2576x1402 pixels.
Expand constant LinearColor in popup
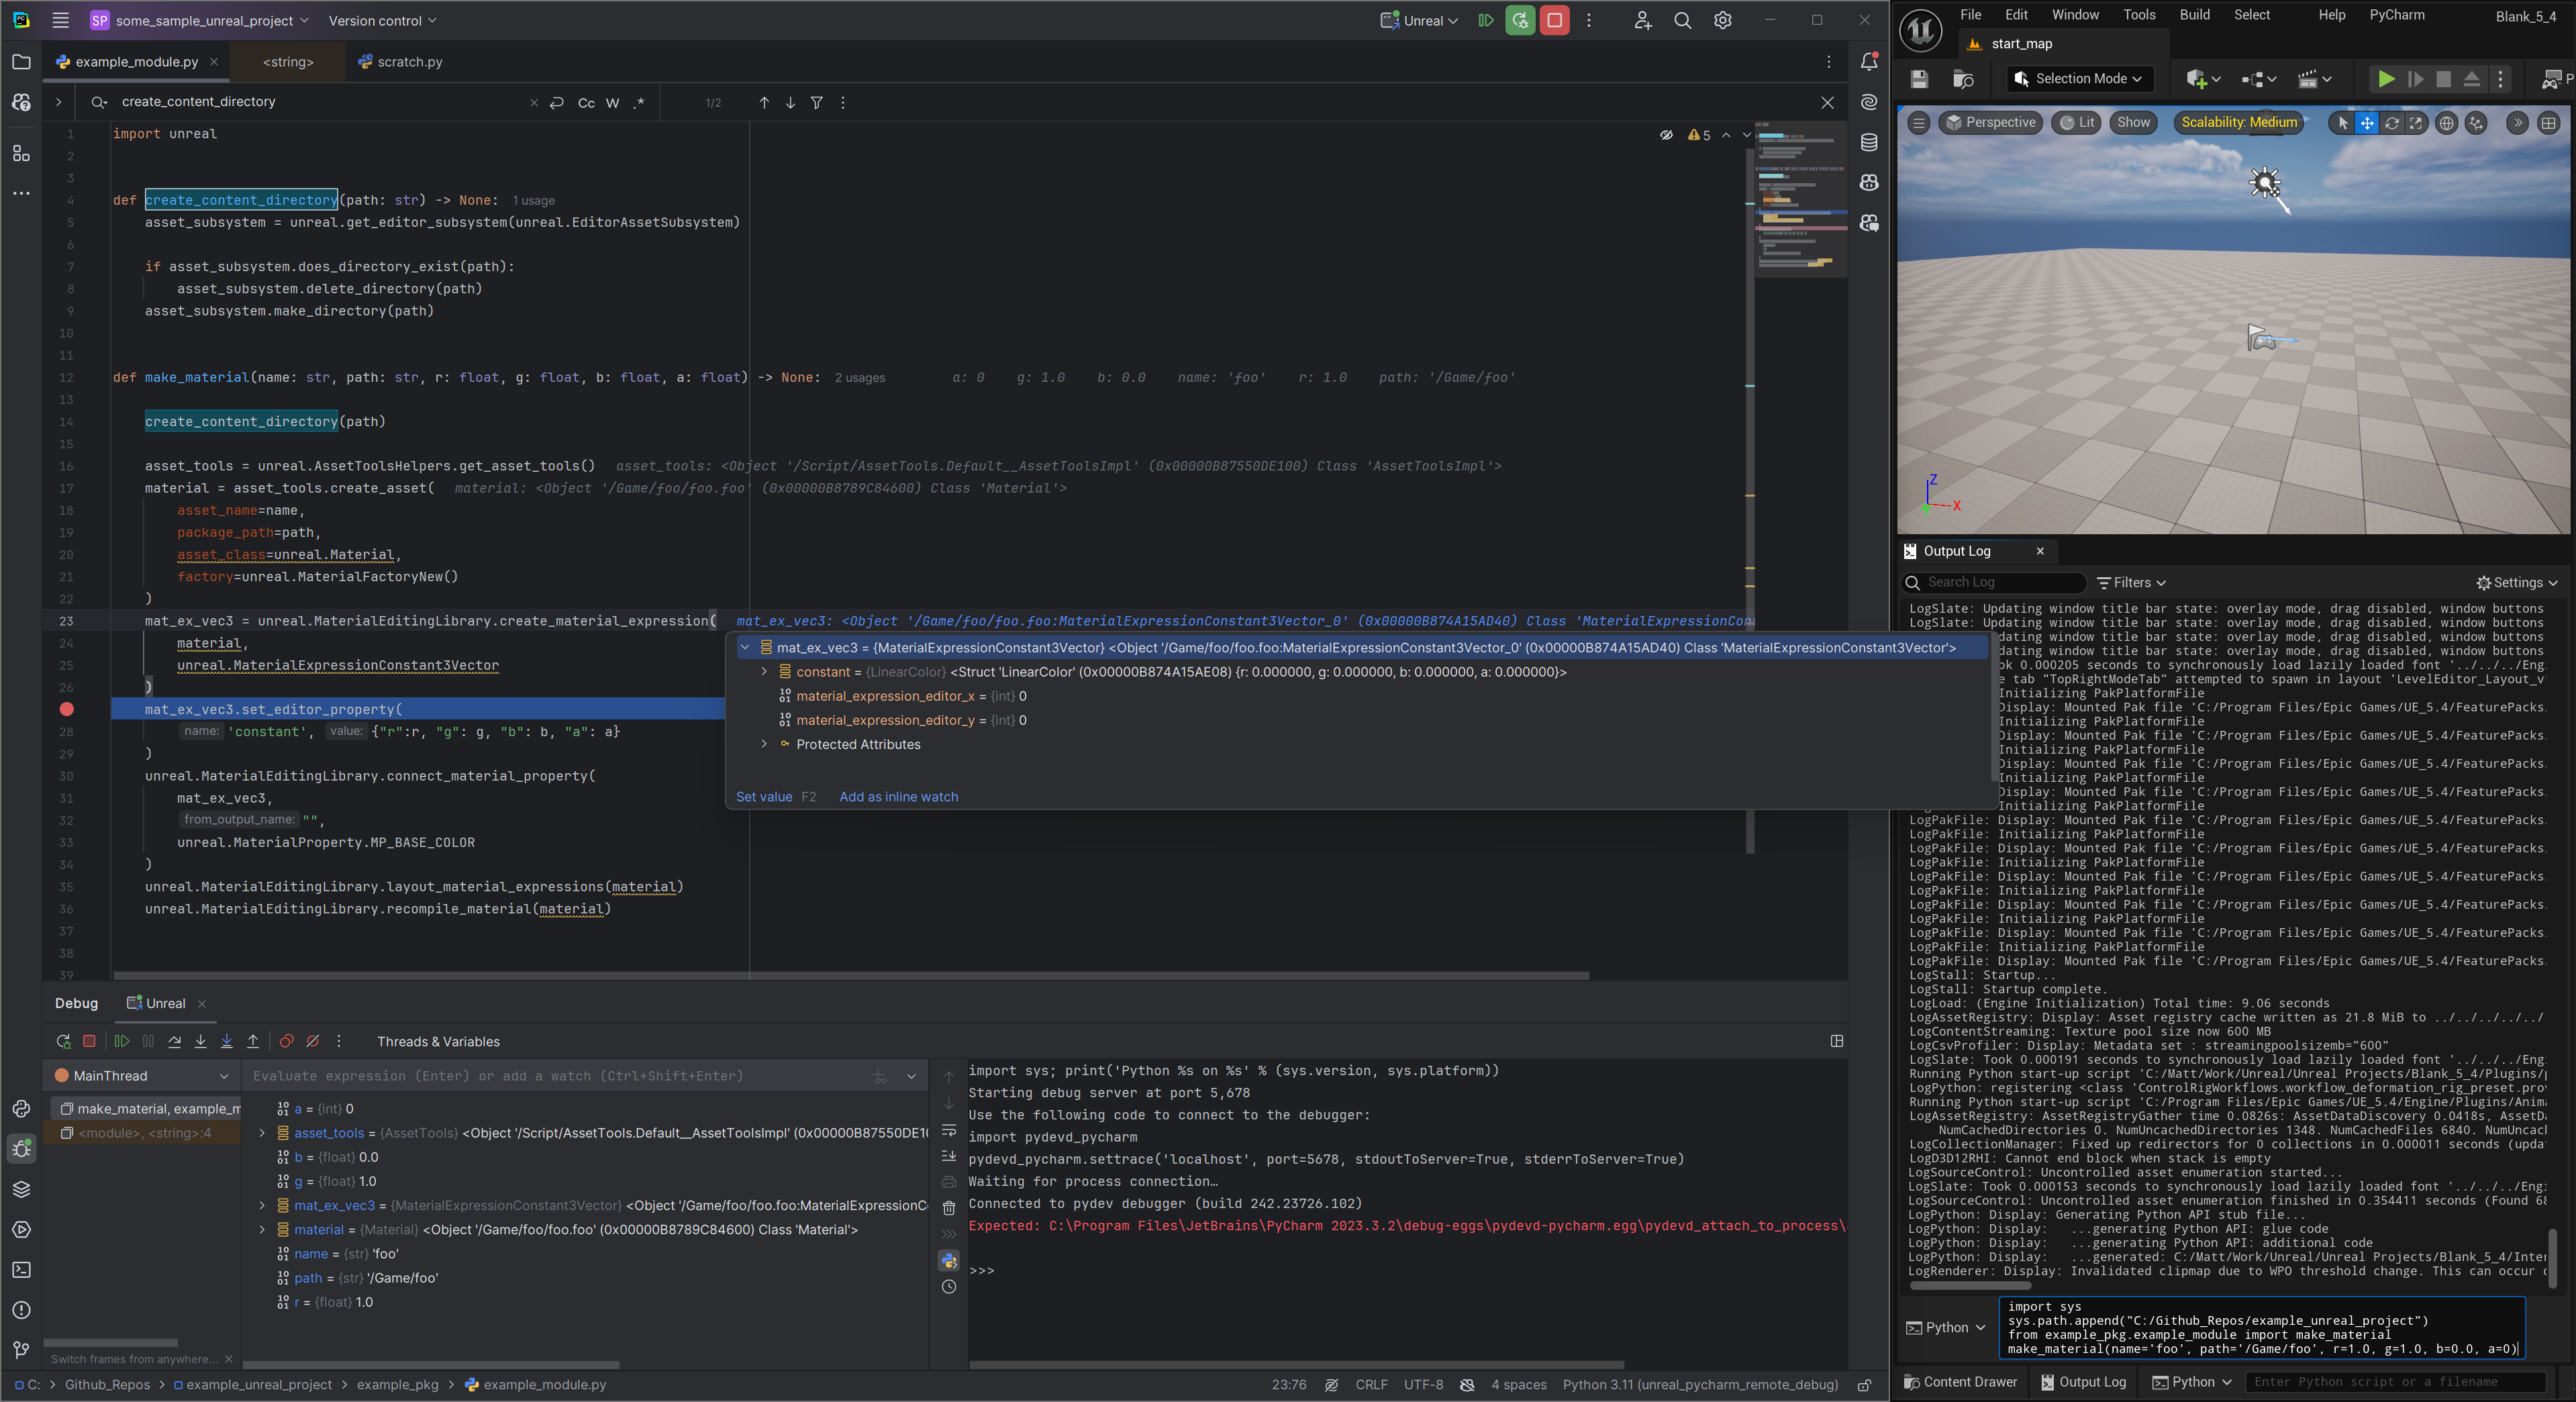(x=764, y=672)
